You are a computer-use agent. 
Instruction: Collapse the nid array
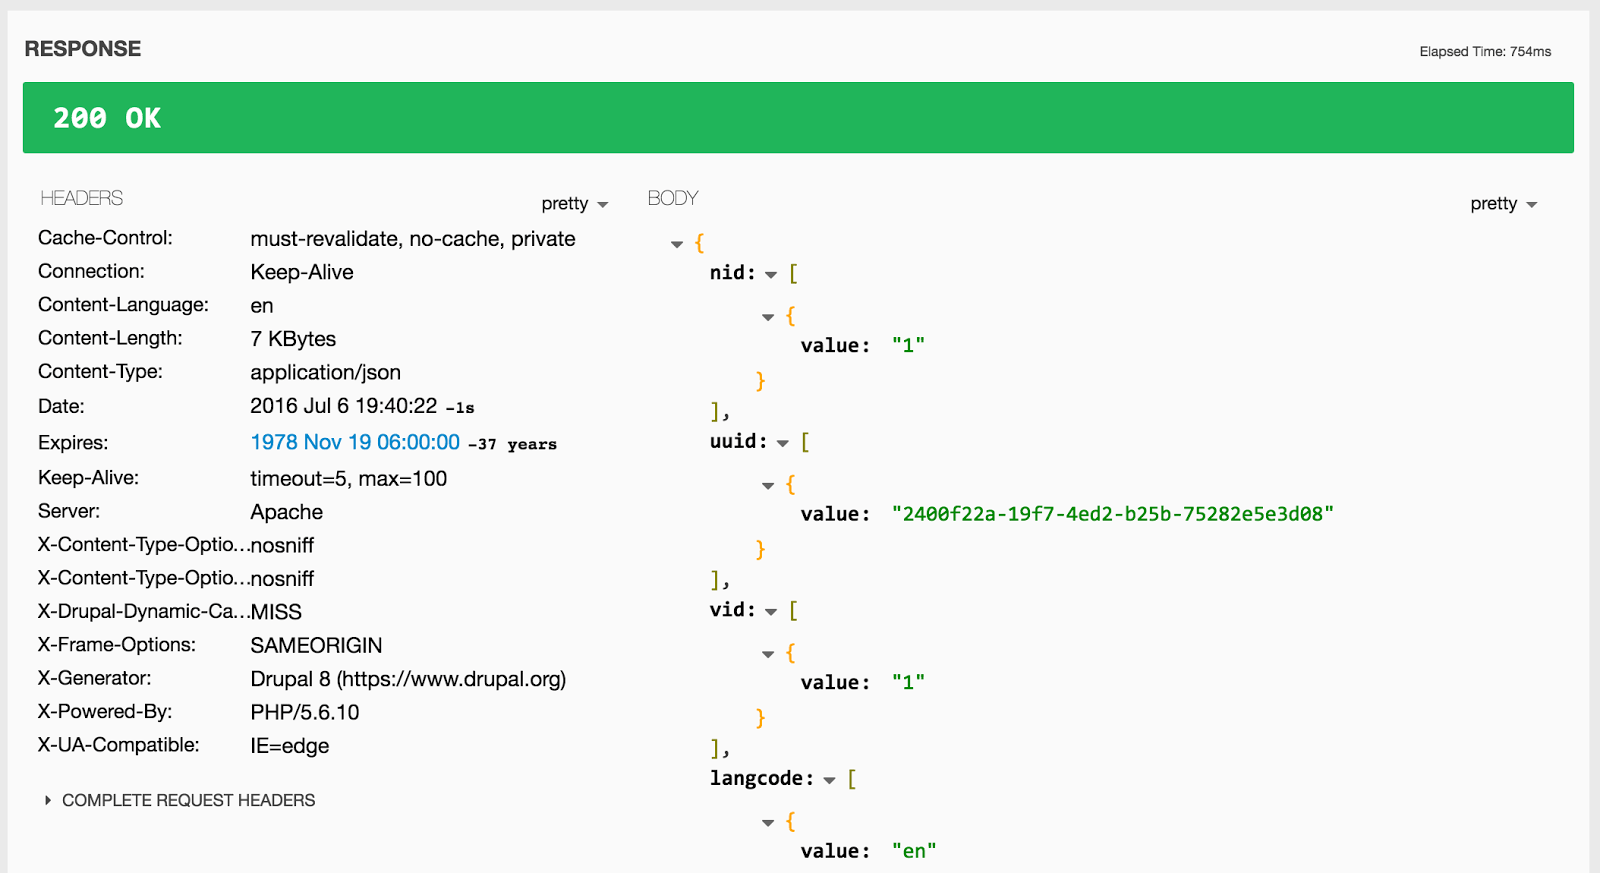[x=771, y=274]
